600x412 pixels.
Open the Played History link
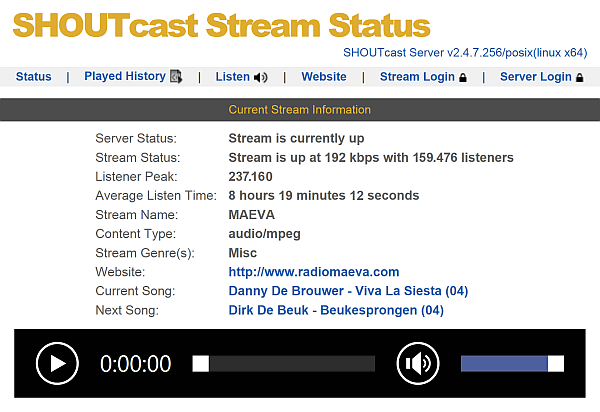tap(125, 76)
